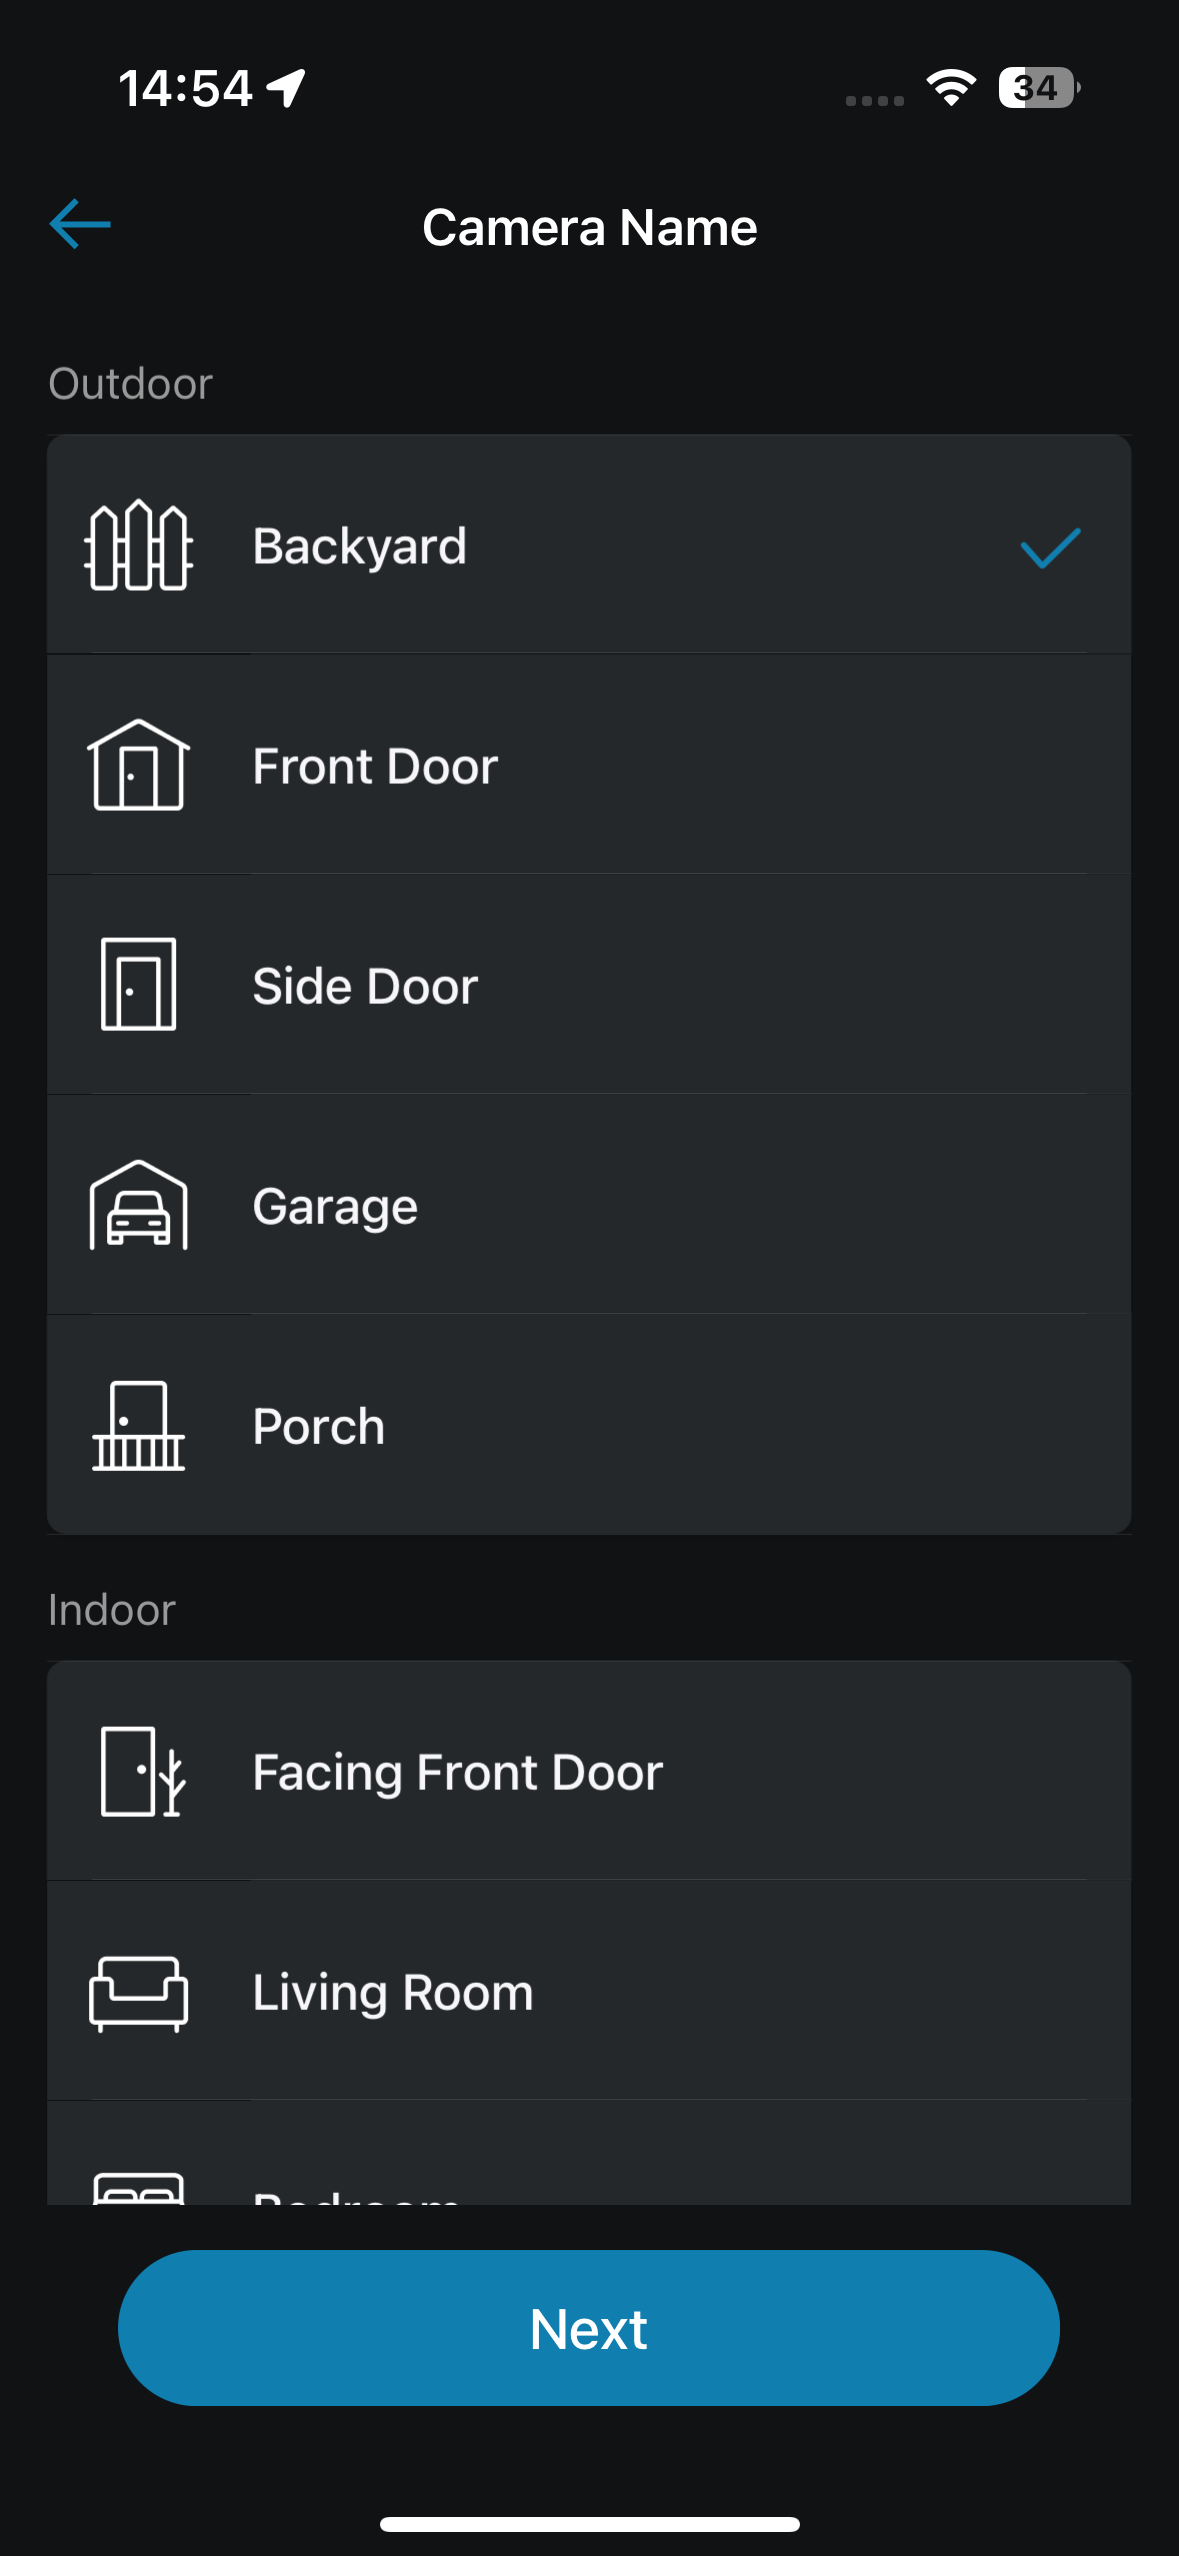The height and width of the screenshot is (2556, 1179).
Task: Tap the Wi-Fi status bar icon
Action: click(x=951, y=88)
